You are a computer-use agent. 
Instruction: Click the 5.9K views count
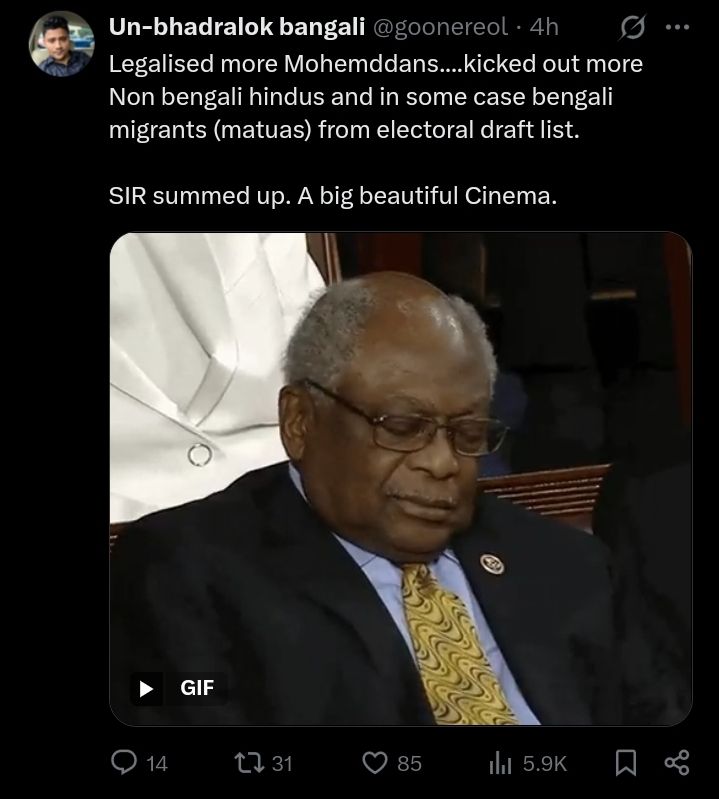tap(545, 763)
